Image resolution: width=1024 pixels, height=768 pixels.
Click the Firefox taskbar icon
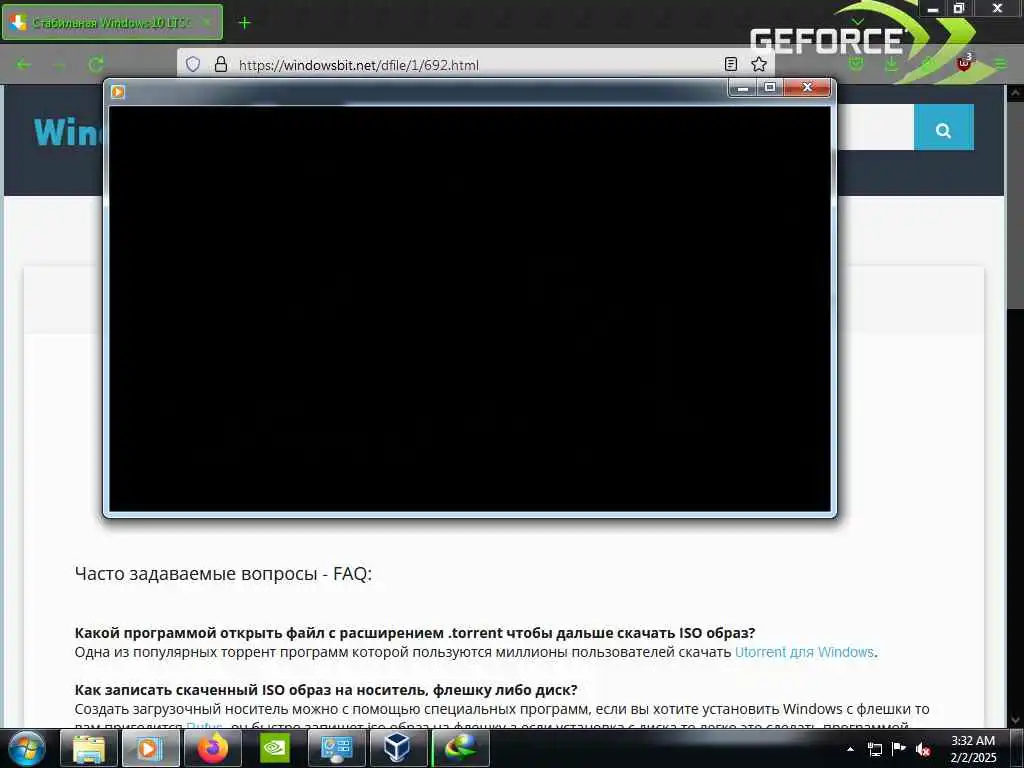click(x=213, y=748)
